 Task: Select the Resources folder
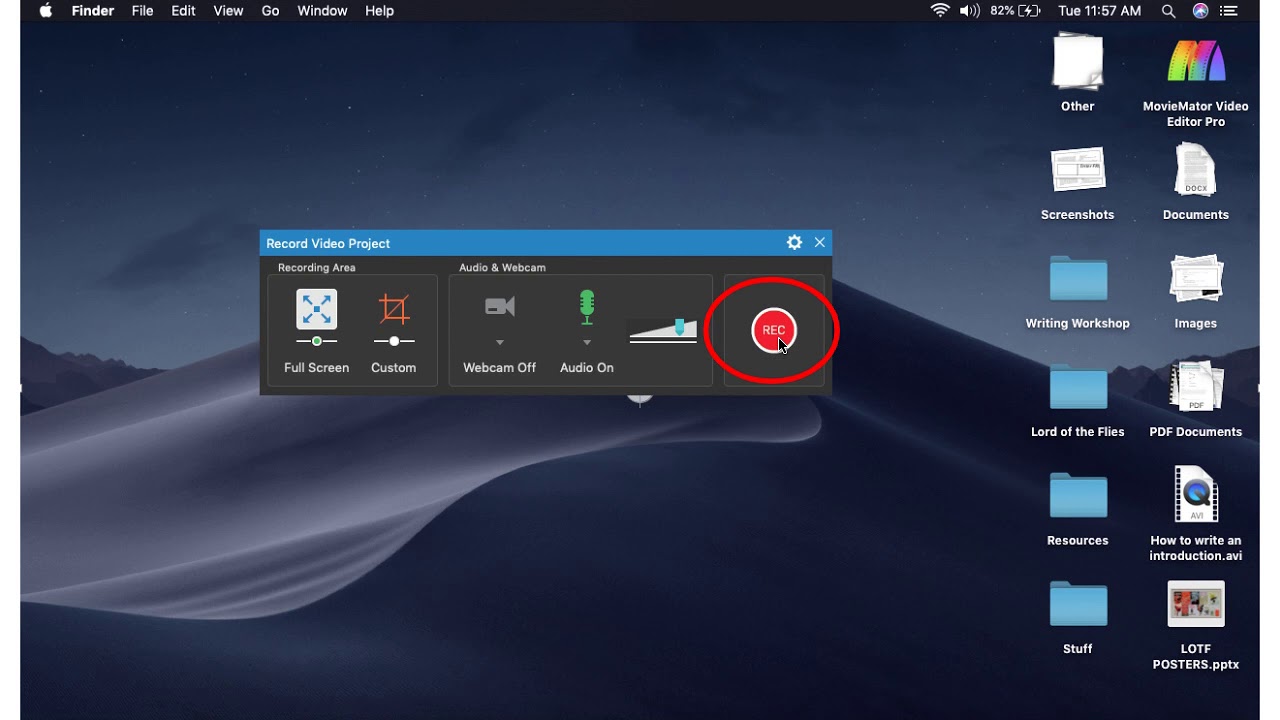[1078, 510]
